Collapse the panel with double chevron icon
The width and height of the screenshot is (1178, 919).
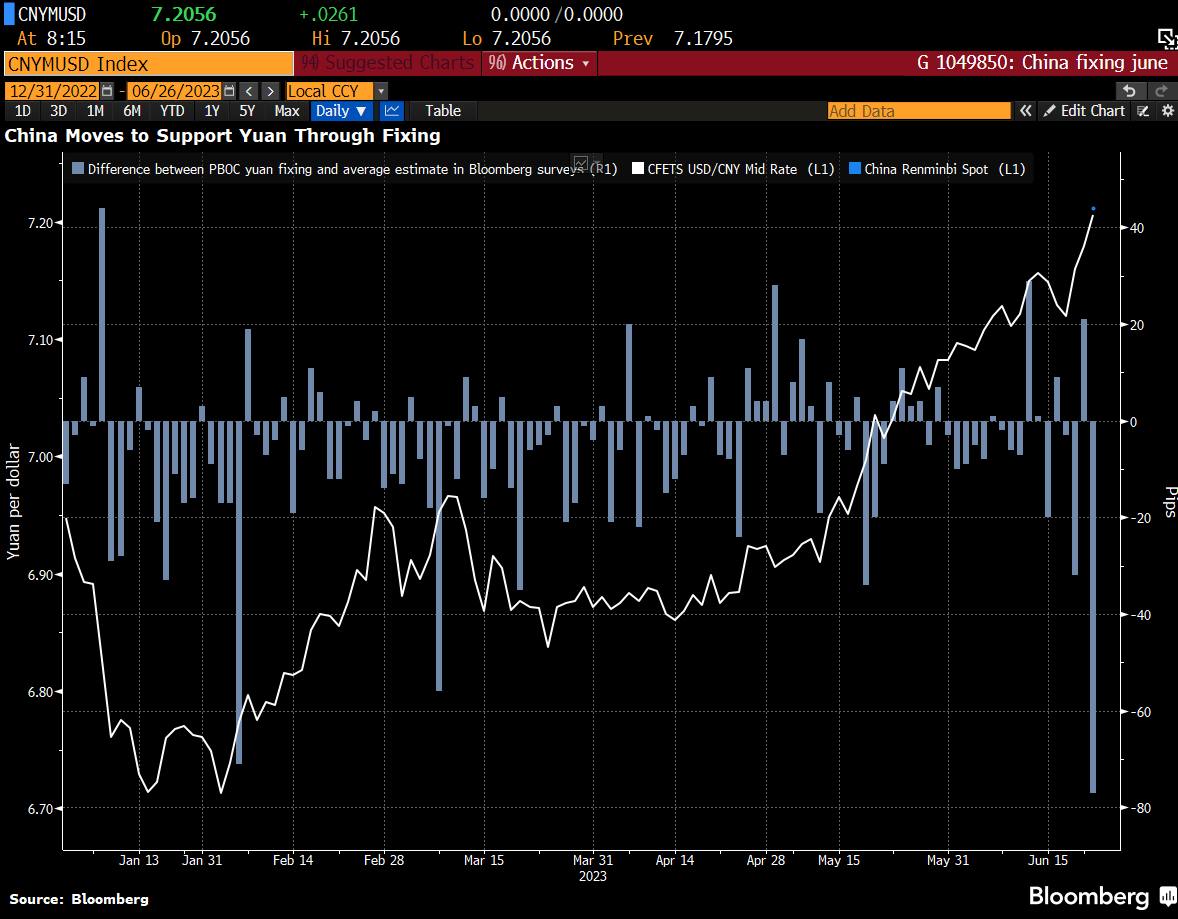pyautogui.click(x=1025, y=111)
